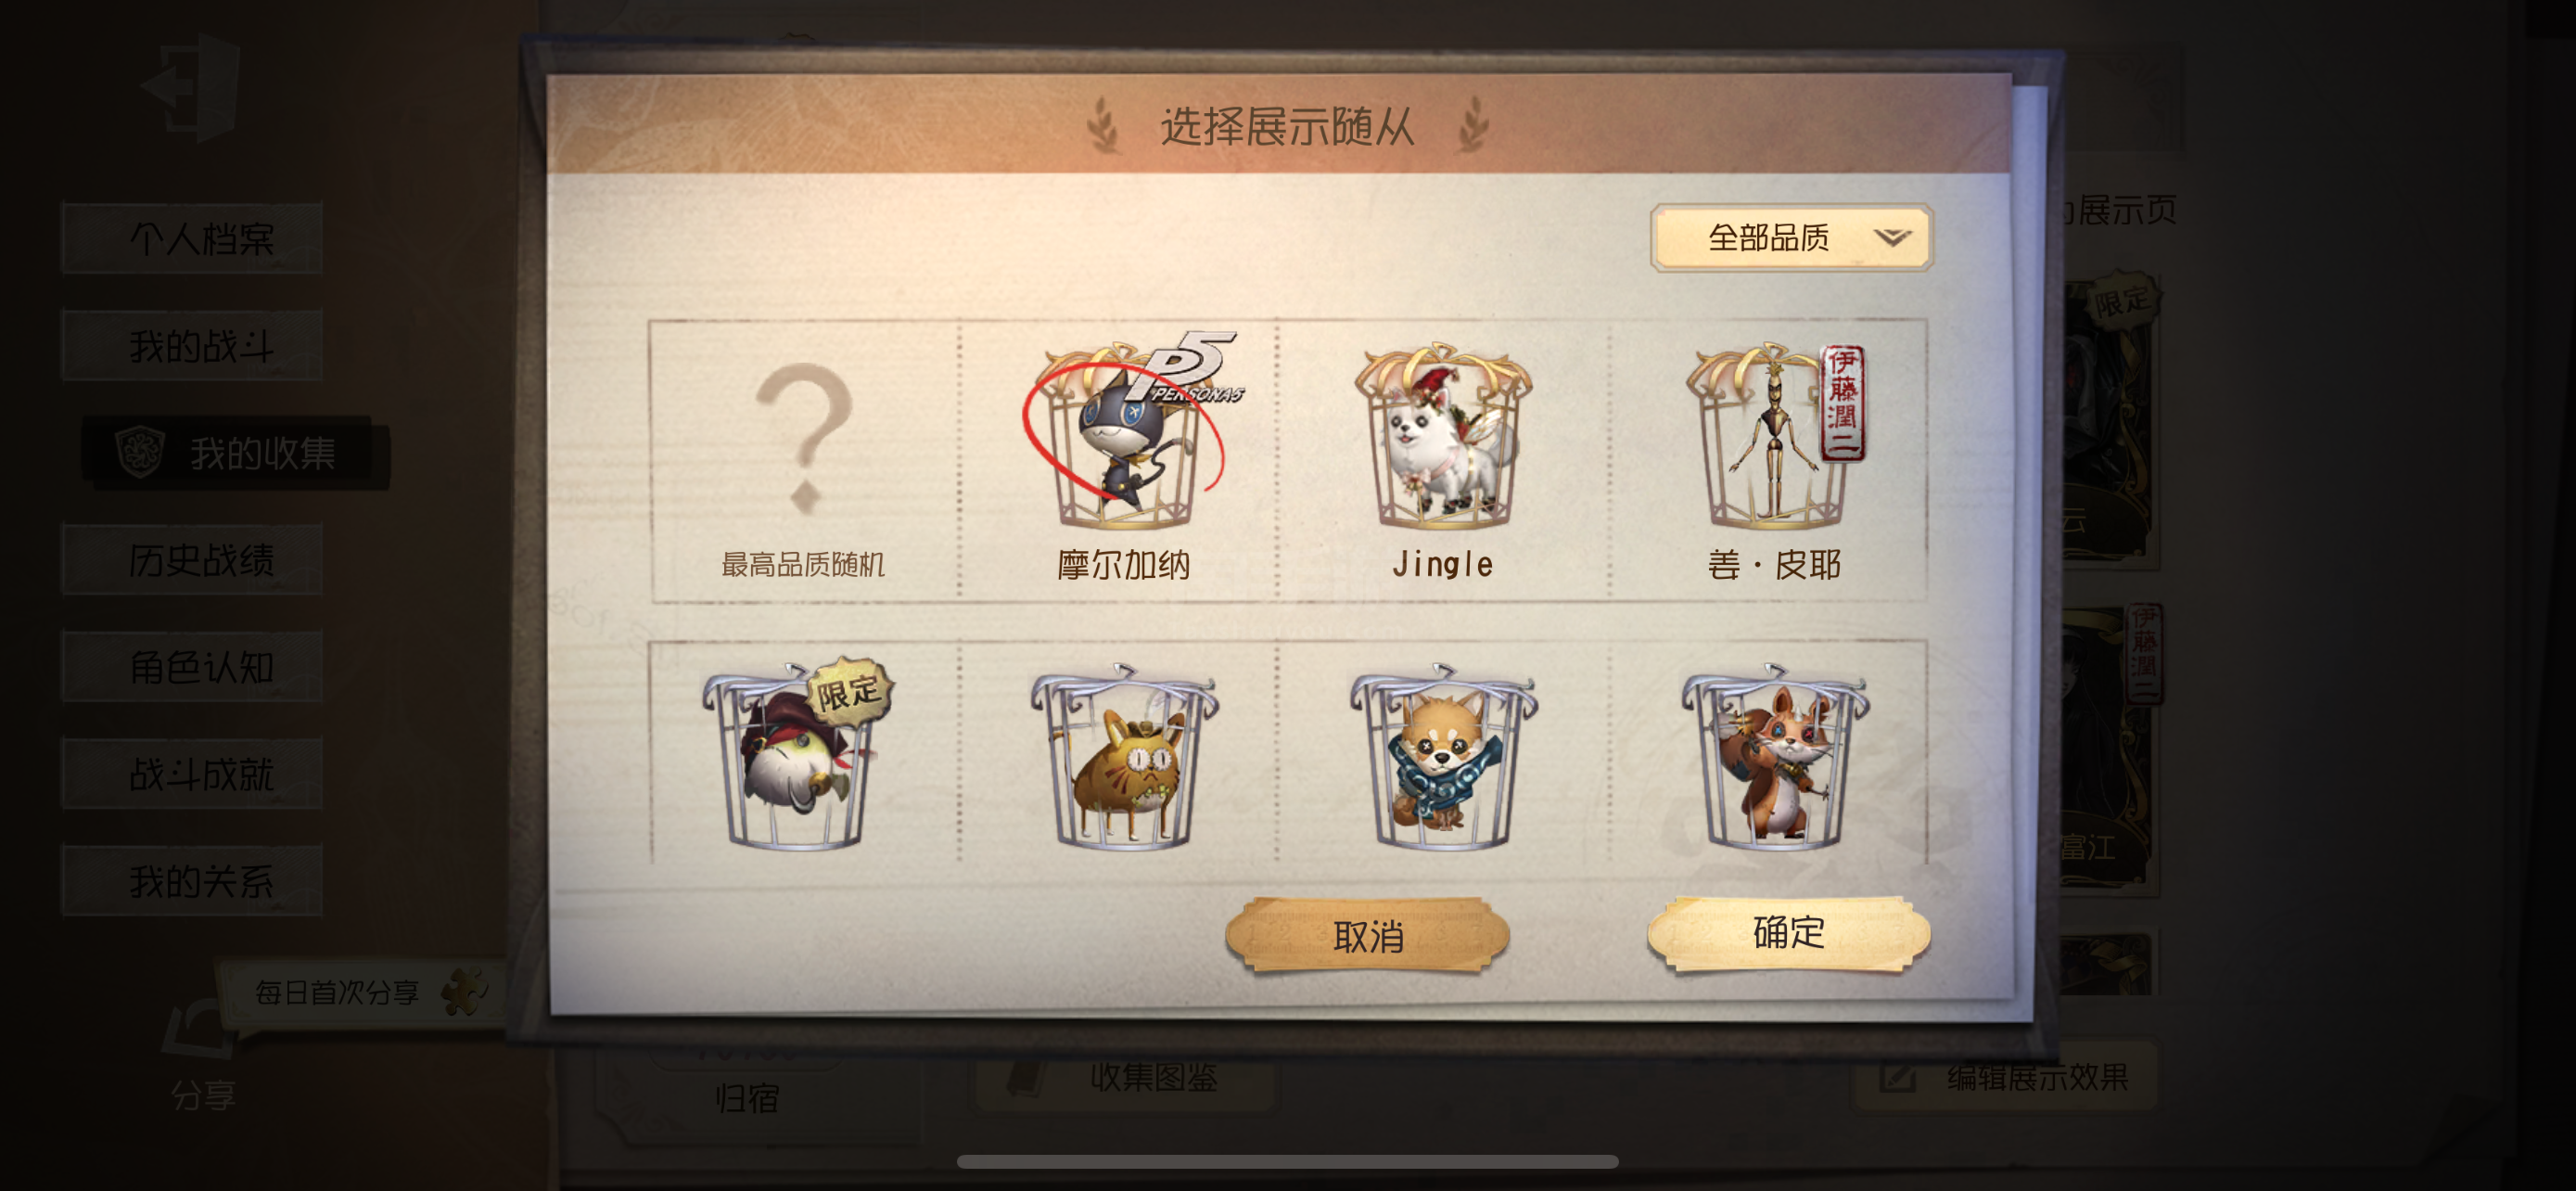
Task: Switch to 我的战斗 sidebar tab
Action: click(192, 346)
